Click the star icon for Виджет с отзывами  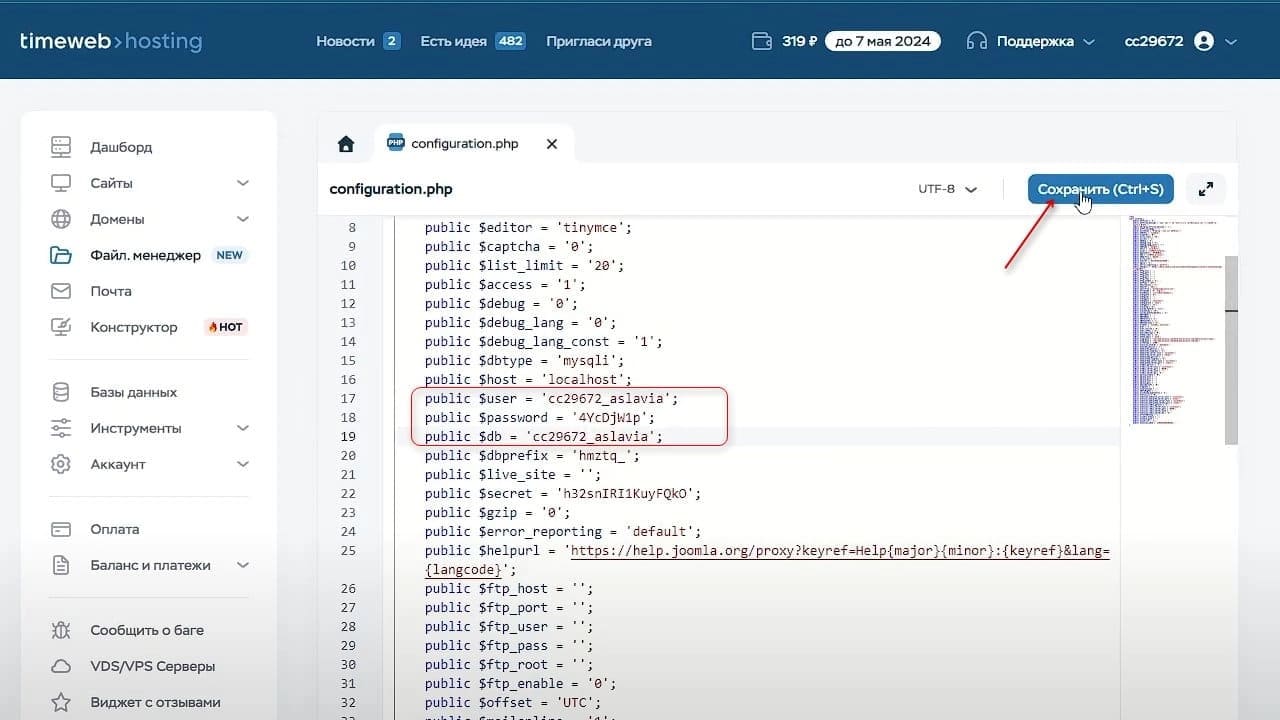point(61,702)
